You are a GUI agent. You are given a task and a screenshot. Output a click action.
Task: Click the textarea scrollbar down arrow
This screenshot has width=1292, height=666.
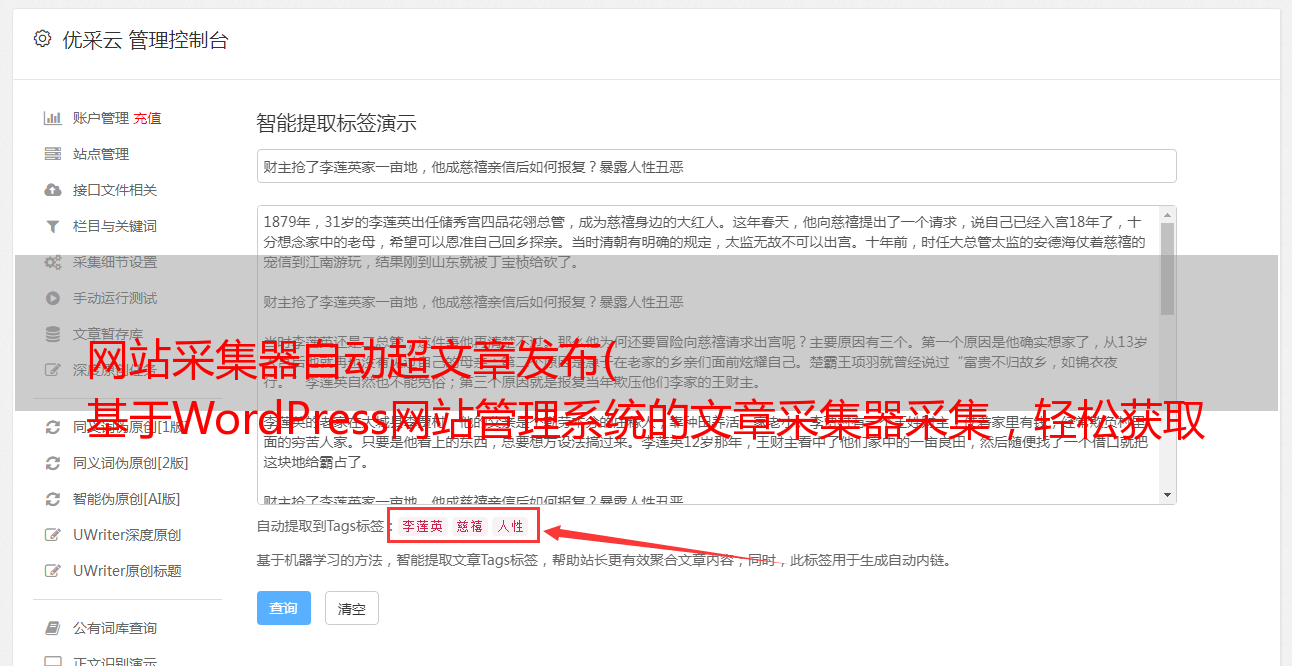[x=1168, y=495]
